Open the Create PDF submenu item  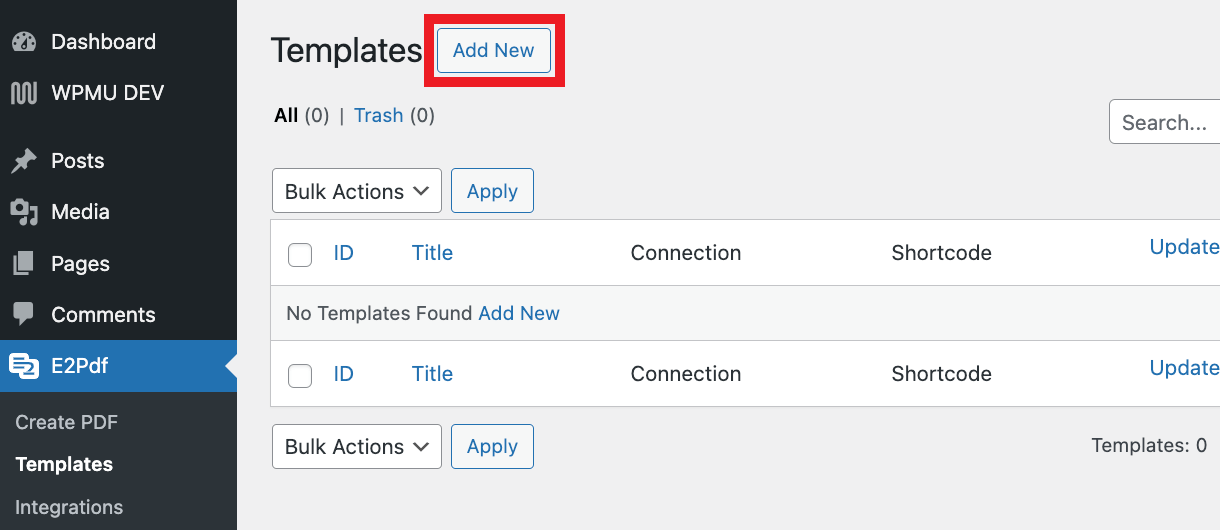[67, 422]
